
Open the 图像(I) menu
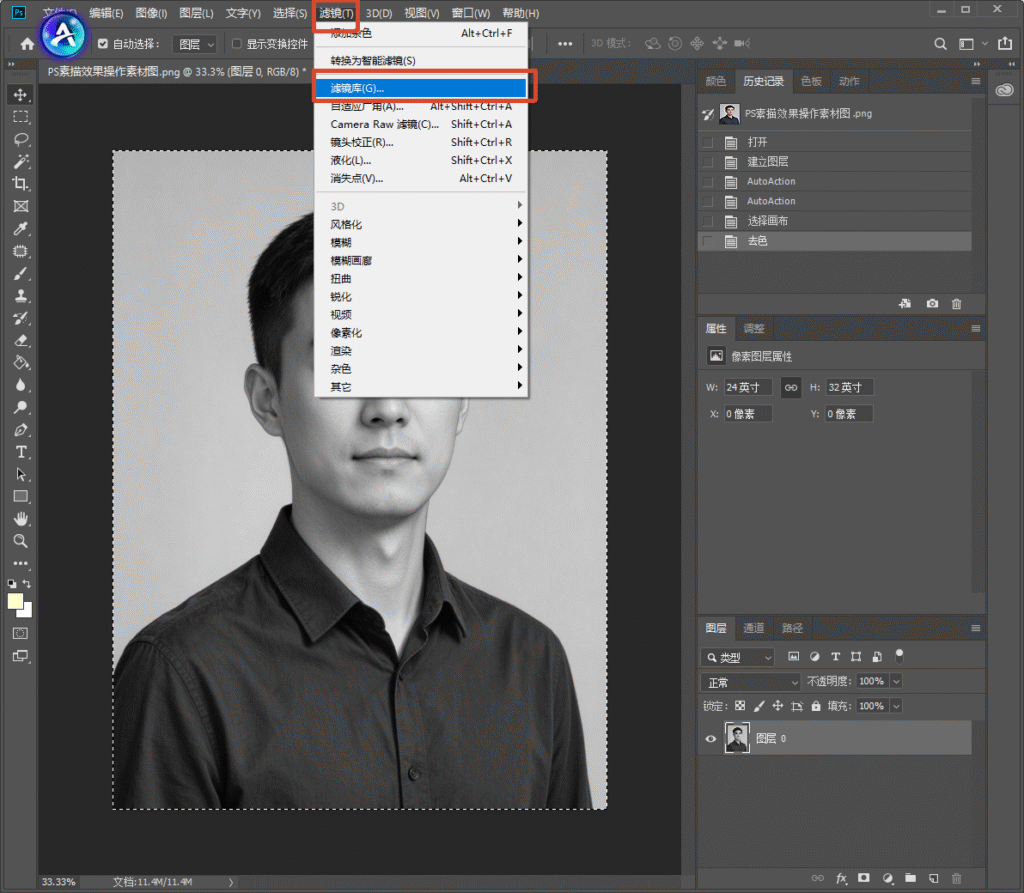coord(151,13)
